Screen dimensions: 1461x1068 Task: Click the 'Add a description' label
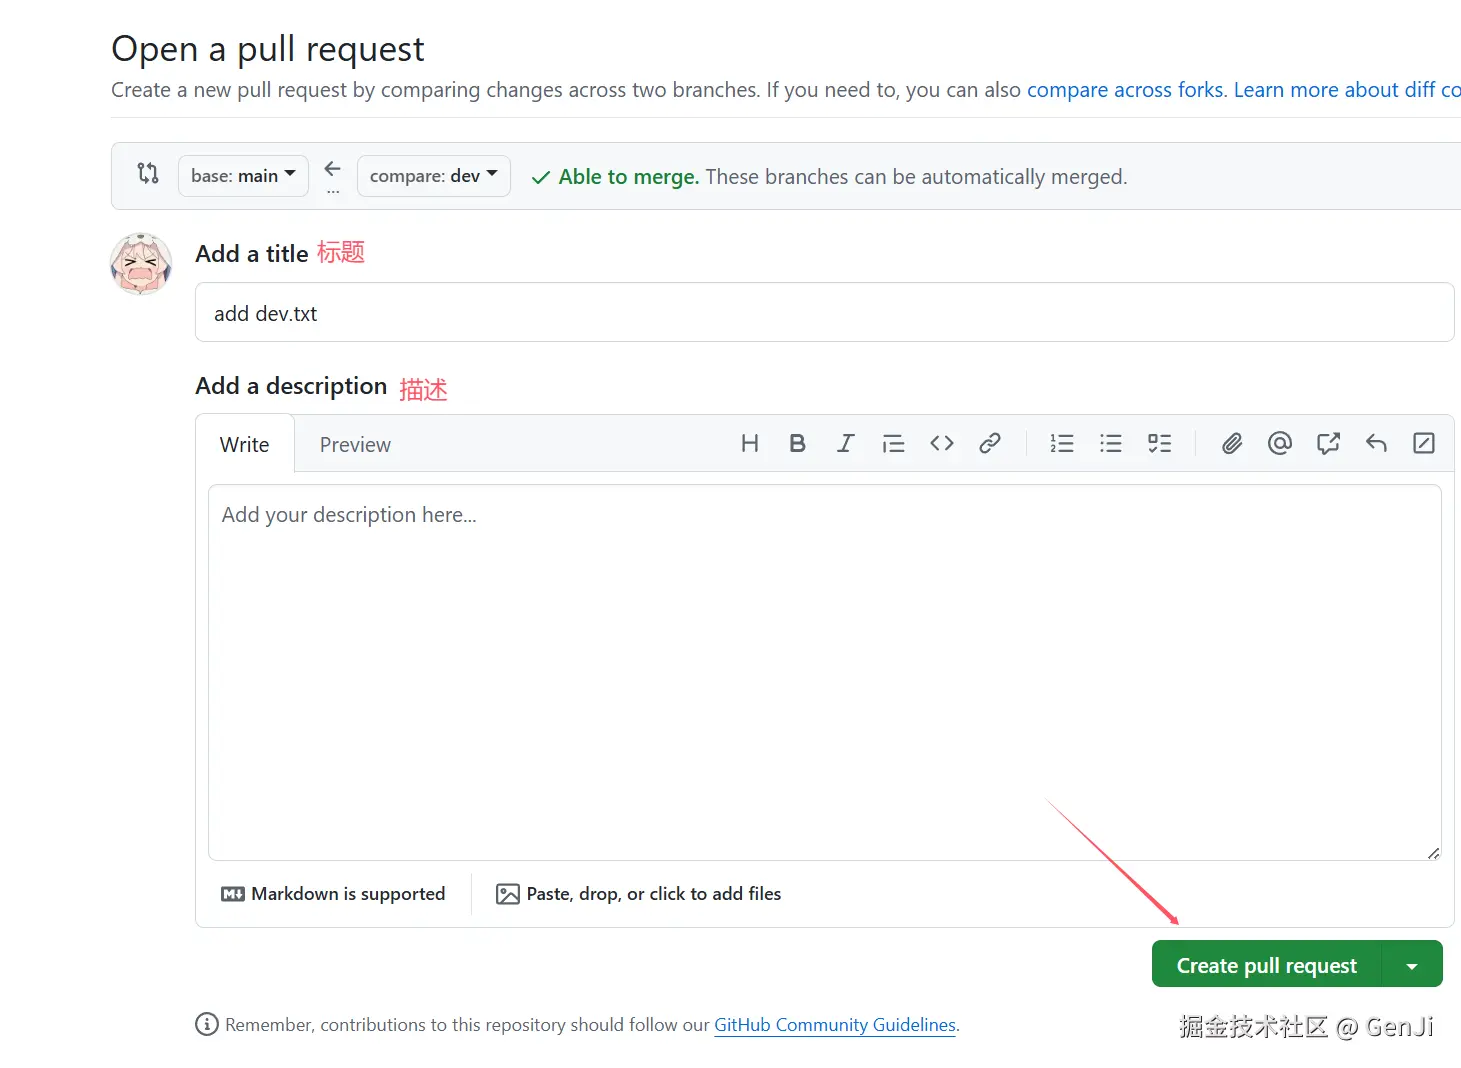coord(291,386)
